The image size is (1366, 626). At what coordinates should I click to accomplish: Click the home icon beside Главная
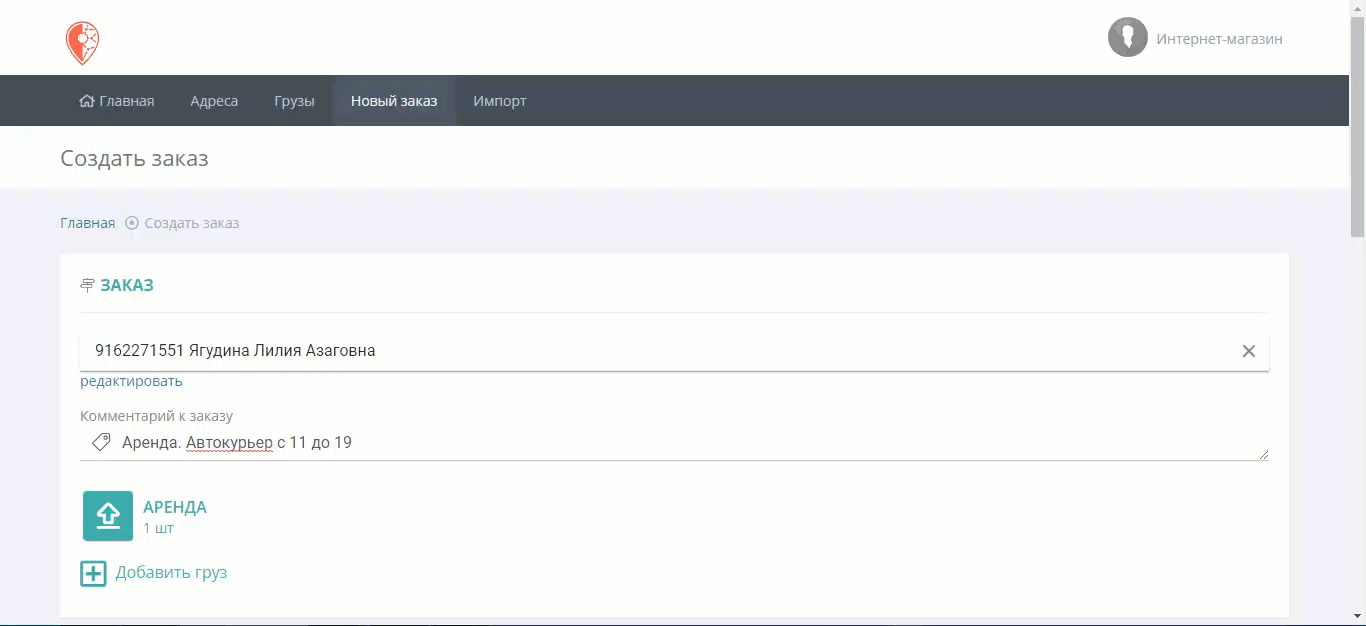(x=87, y=101)
